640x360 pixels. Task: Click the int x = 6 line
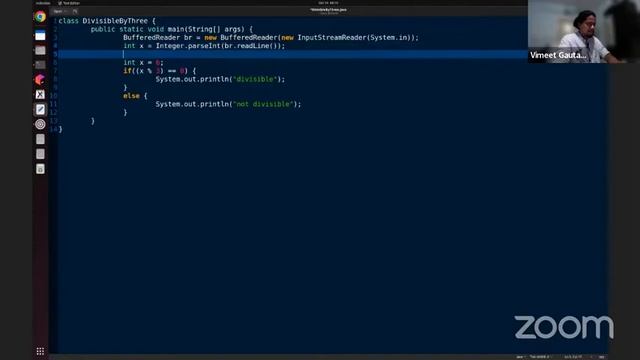click(143, 62)
